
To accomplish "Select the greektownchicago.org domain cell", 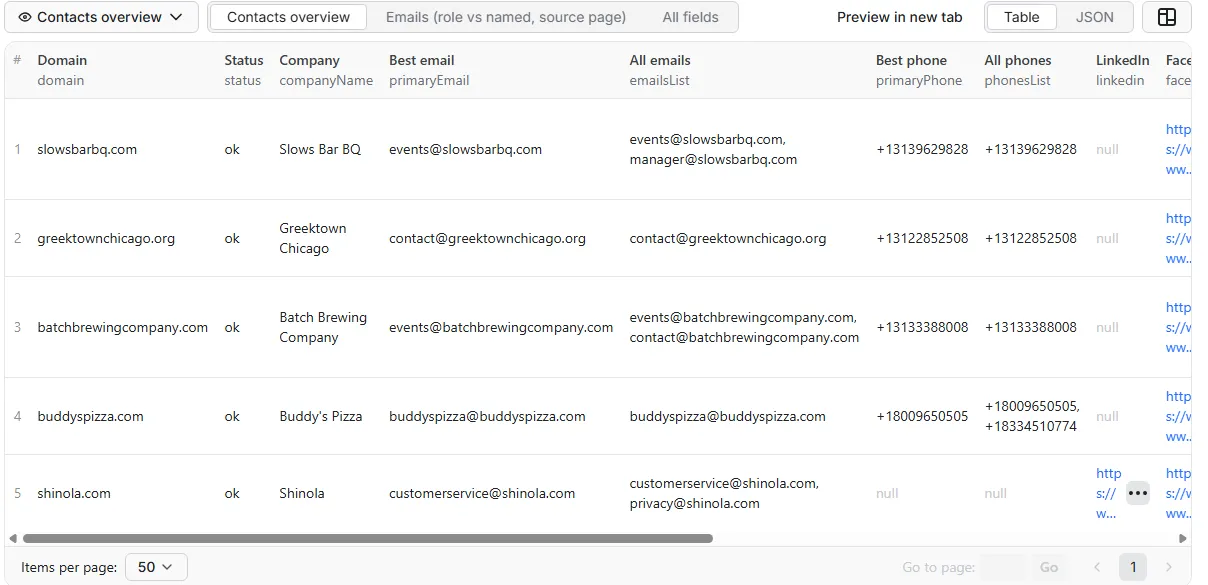I will [106, 238].
